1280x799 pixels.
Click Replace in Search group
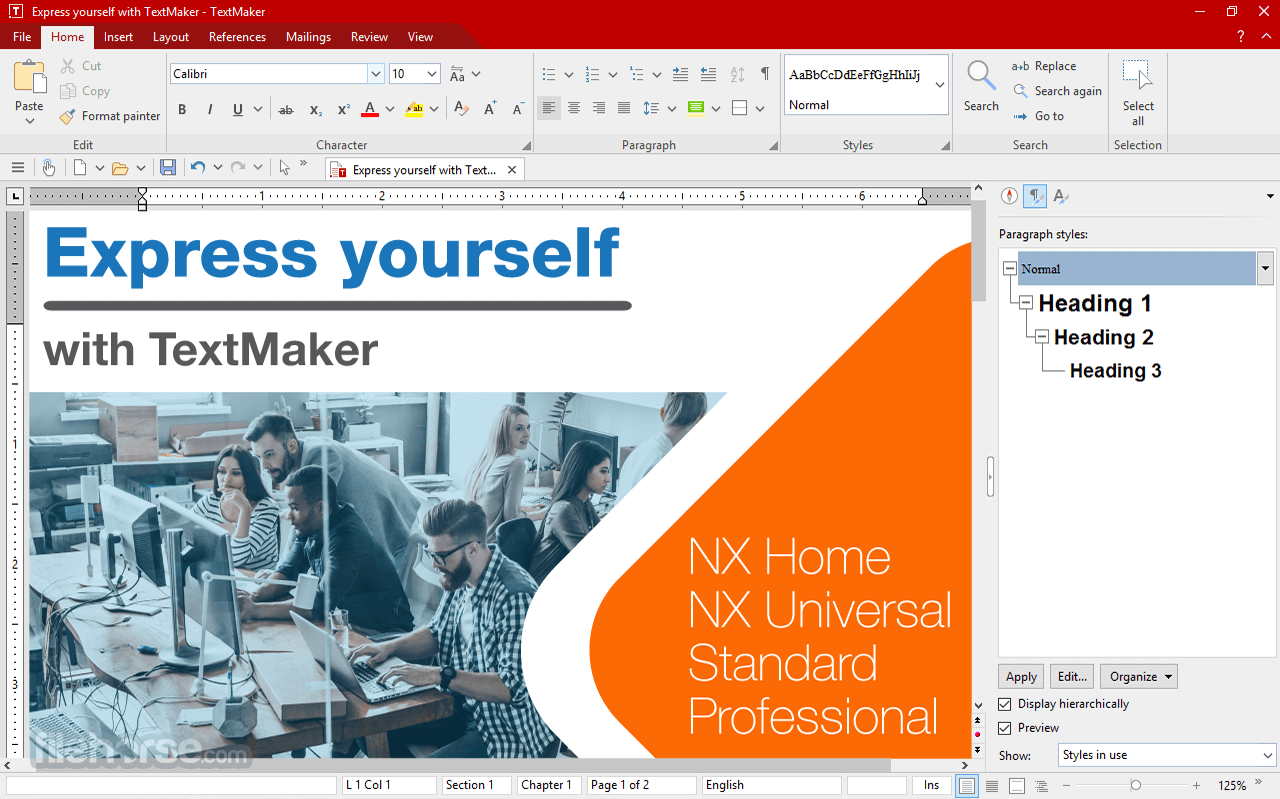pyautogui.click(x=1044, y=66)
